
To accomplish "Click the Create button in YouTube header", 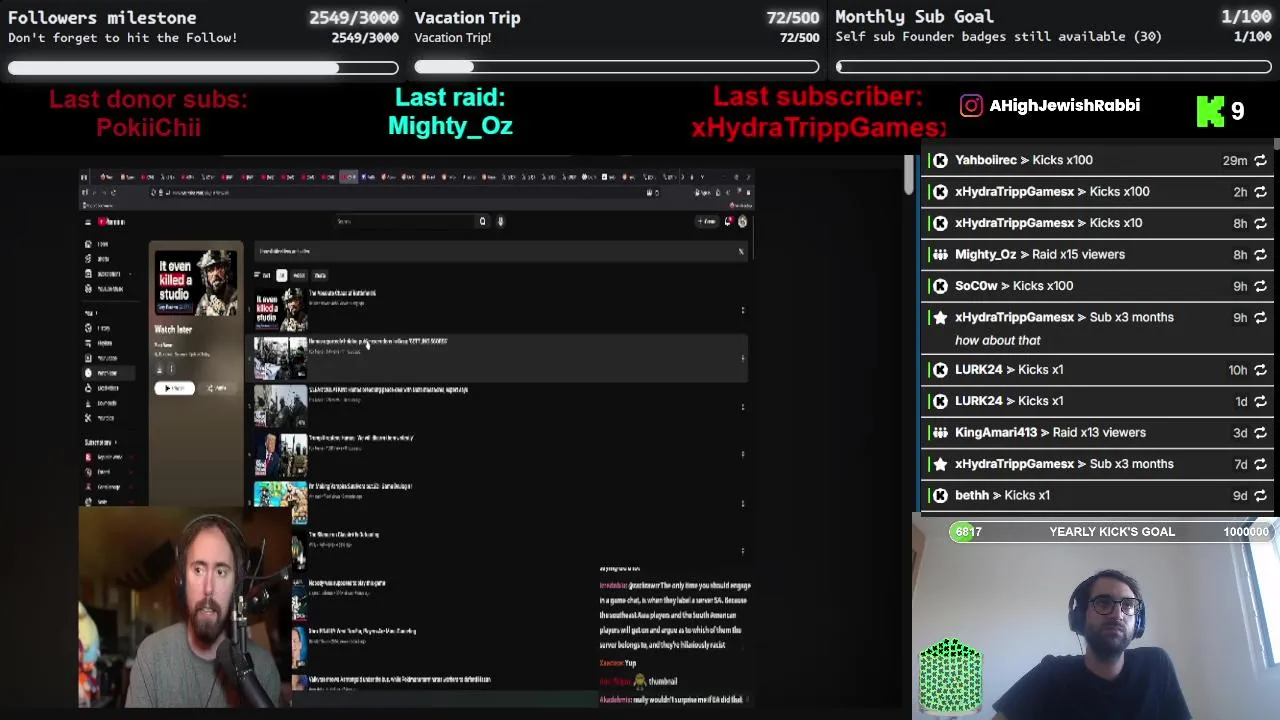I will tap(708, 221).
